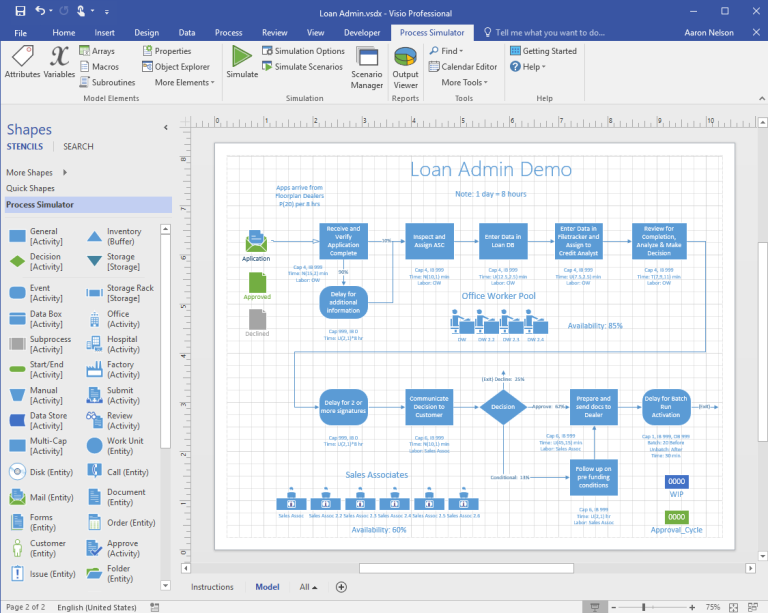Collapse the ribbon with the chevron
Viewport: 768px width, 613px height.
pyautogui.click(x=762, y=98)
